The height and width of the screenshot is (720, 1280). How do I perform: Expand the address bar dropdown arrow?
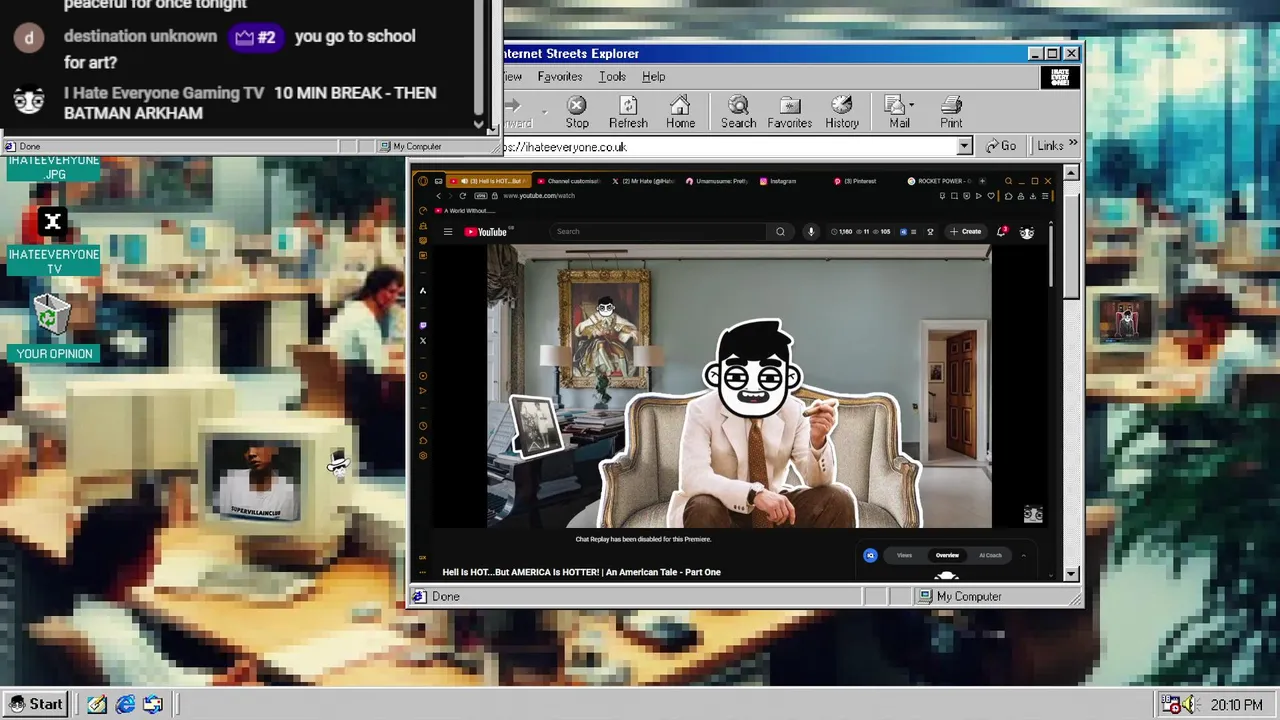point(964,147)
